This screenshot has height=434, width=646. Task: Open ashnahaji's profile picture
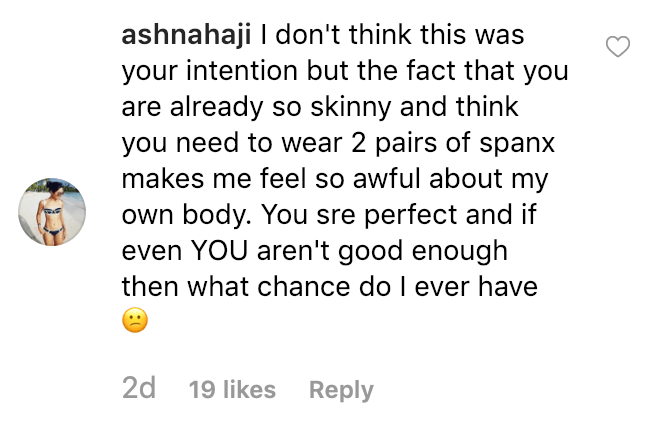click(x=52, y=211)
